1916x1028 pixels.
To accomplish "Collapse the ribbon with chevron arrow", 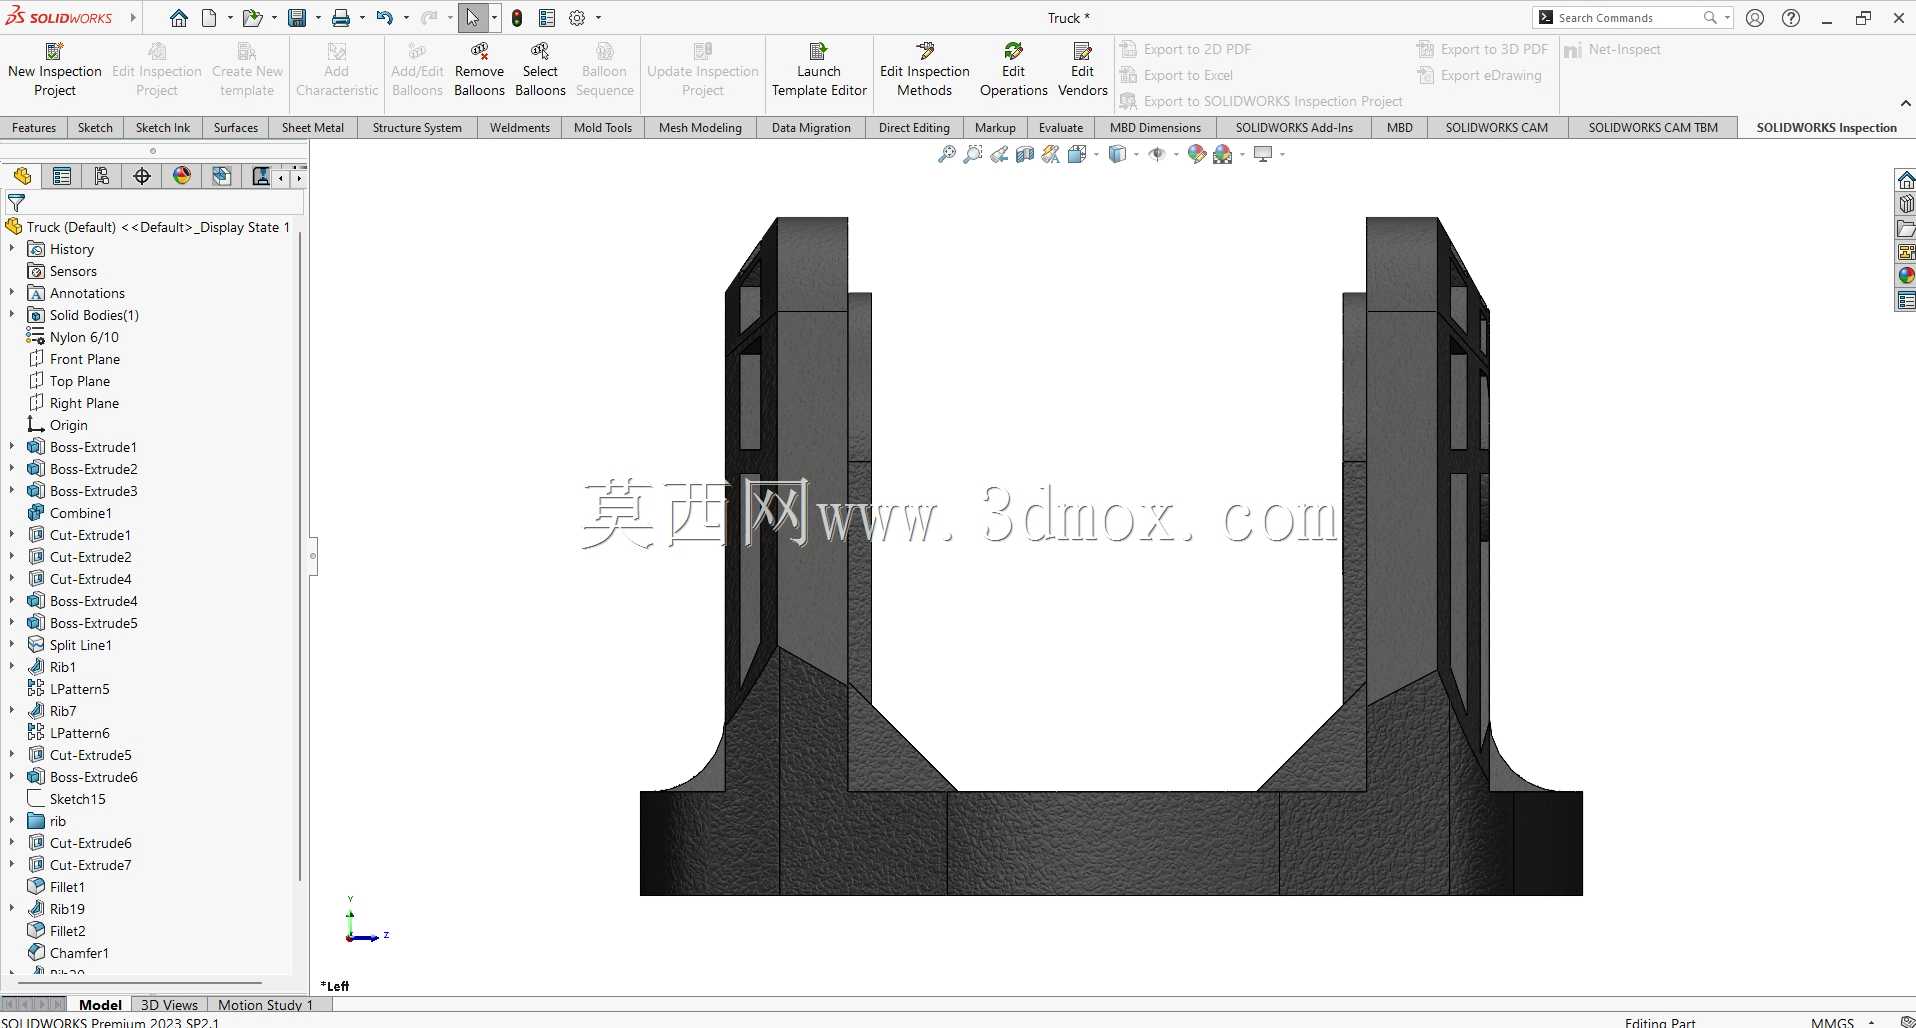I will pos(1905,103).
